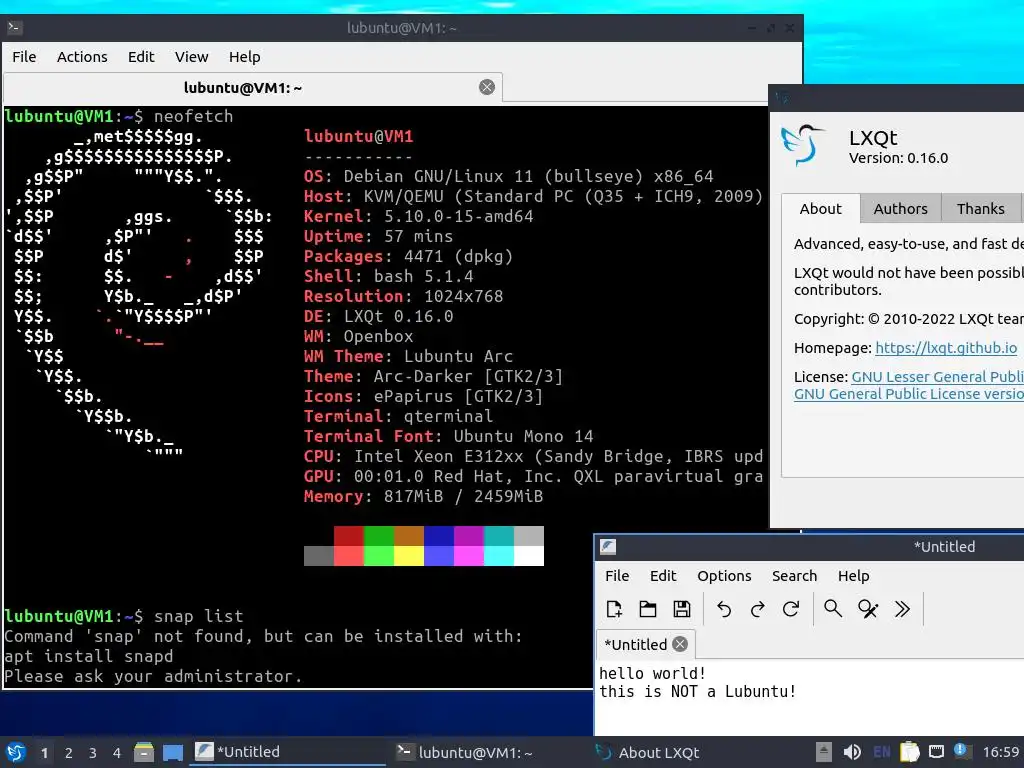This screenshot has height=768, width=1024.
Task: Click removable media eject tray icon
Action: (x=824, y=752)
